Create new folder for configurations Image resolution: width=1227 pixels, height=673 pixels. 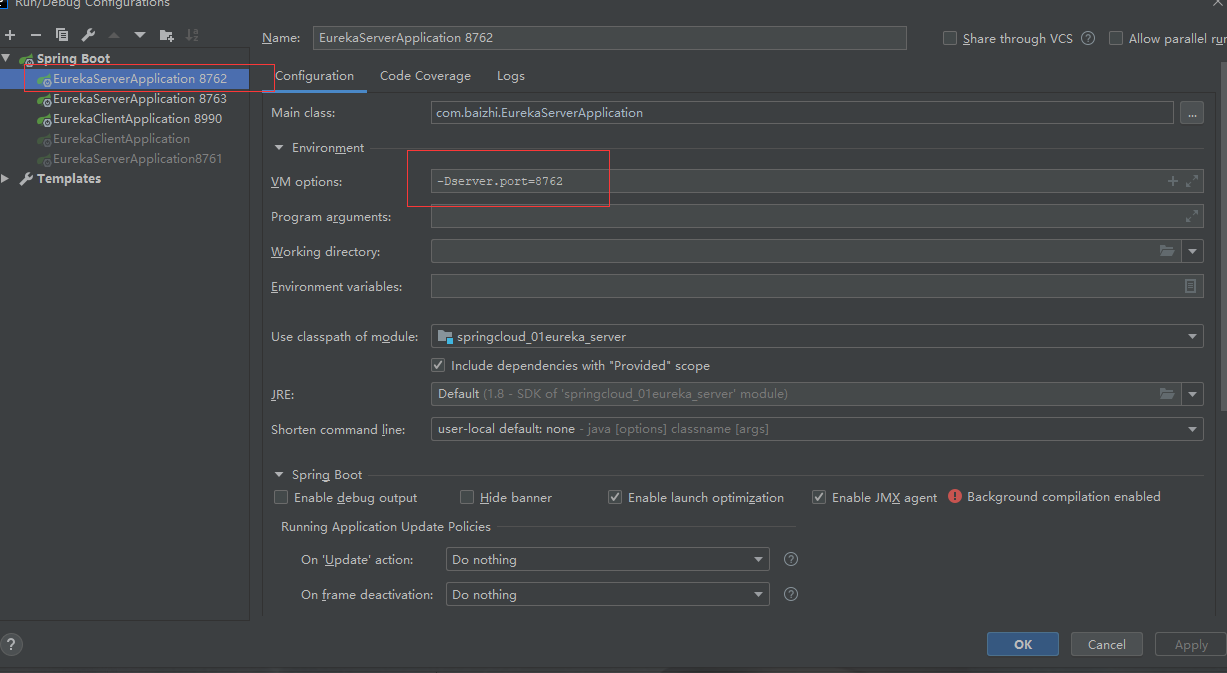tap(167, 35)
